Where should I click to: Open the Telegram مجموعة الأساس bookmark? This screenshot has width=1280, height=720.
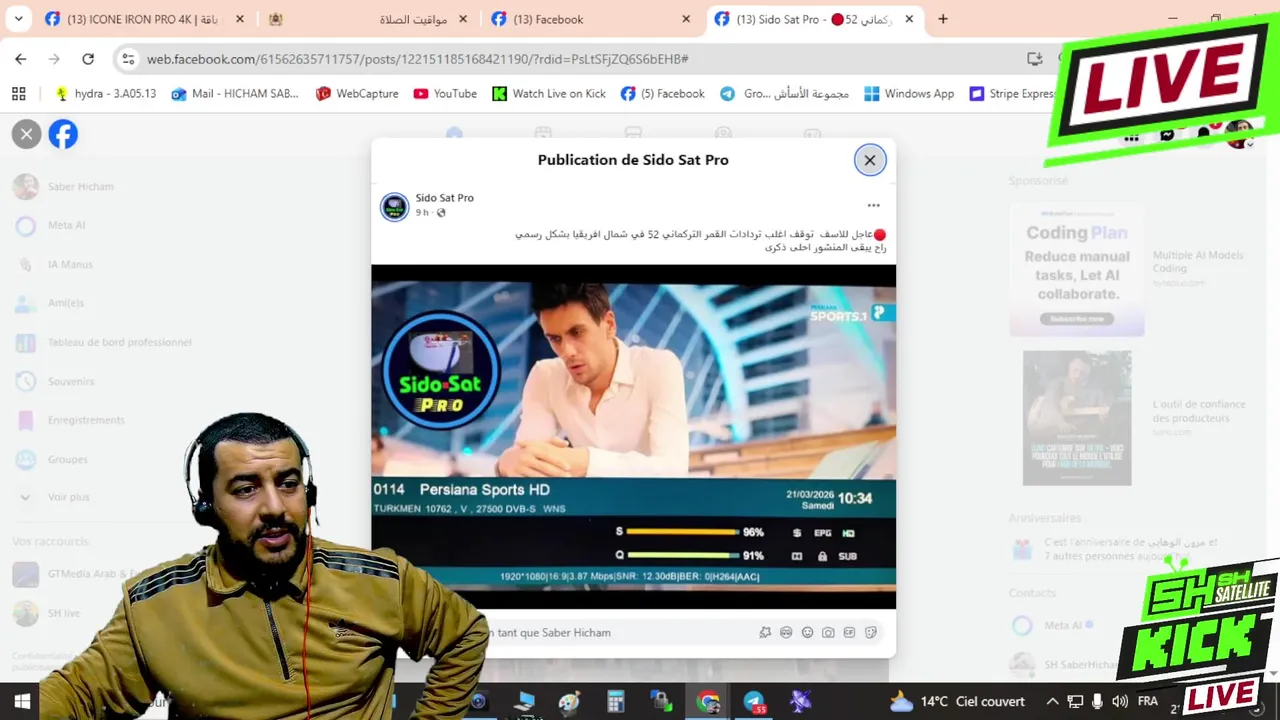coord(784,93)
